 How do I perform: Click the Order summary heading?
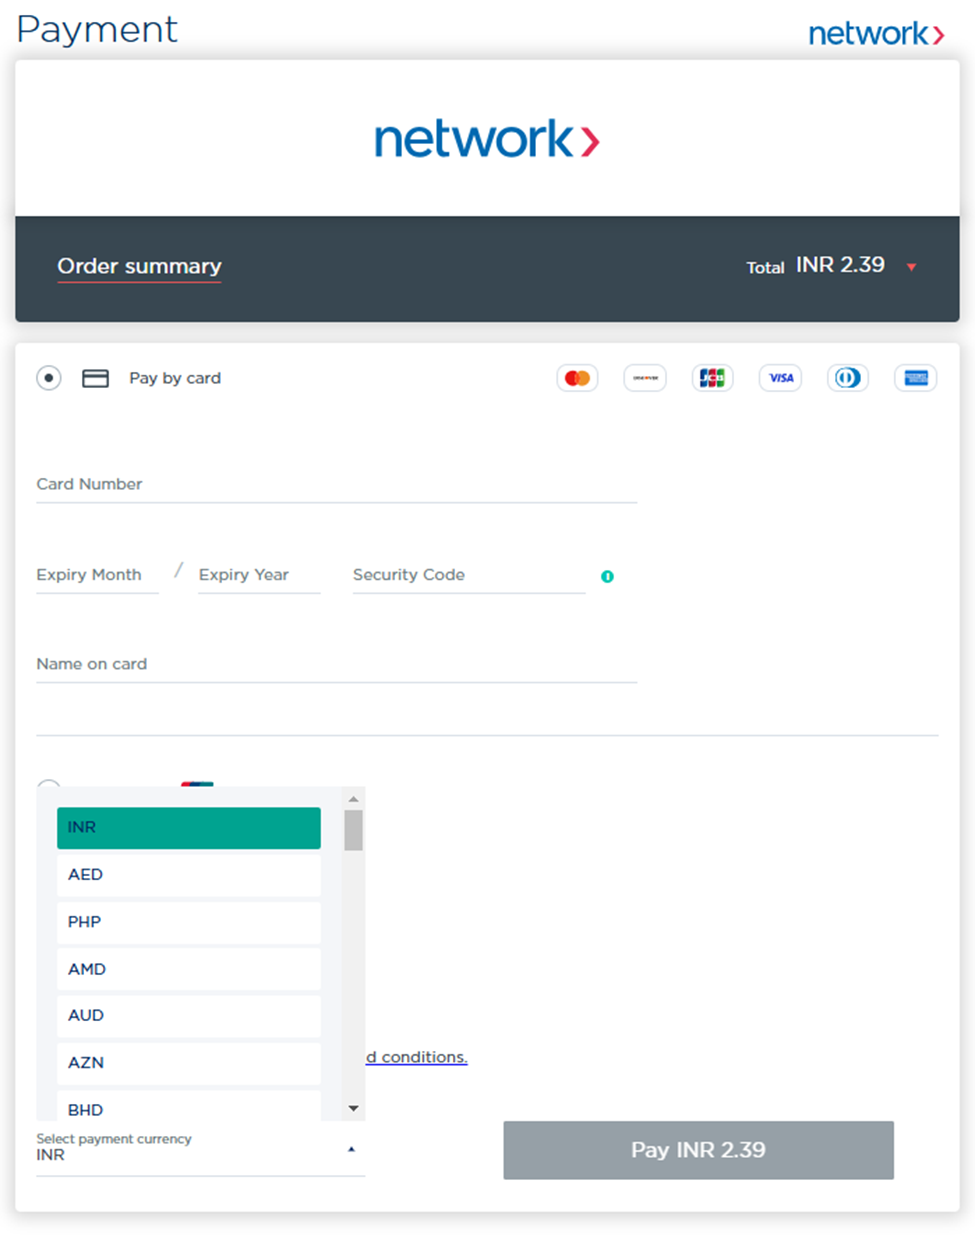pos(139,266)
